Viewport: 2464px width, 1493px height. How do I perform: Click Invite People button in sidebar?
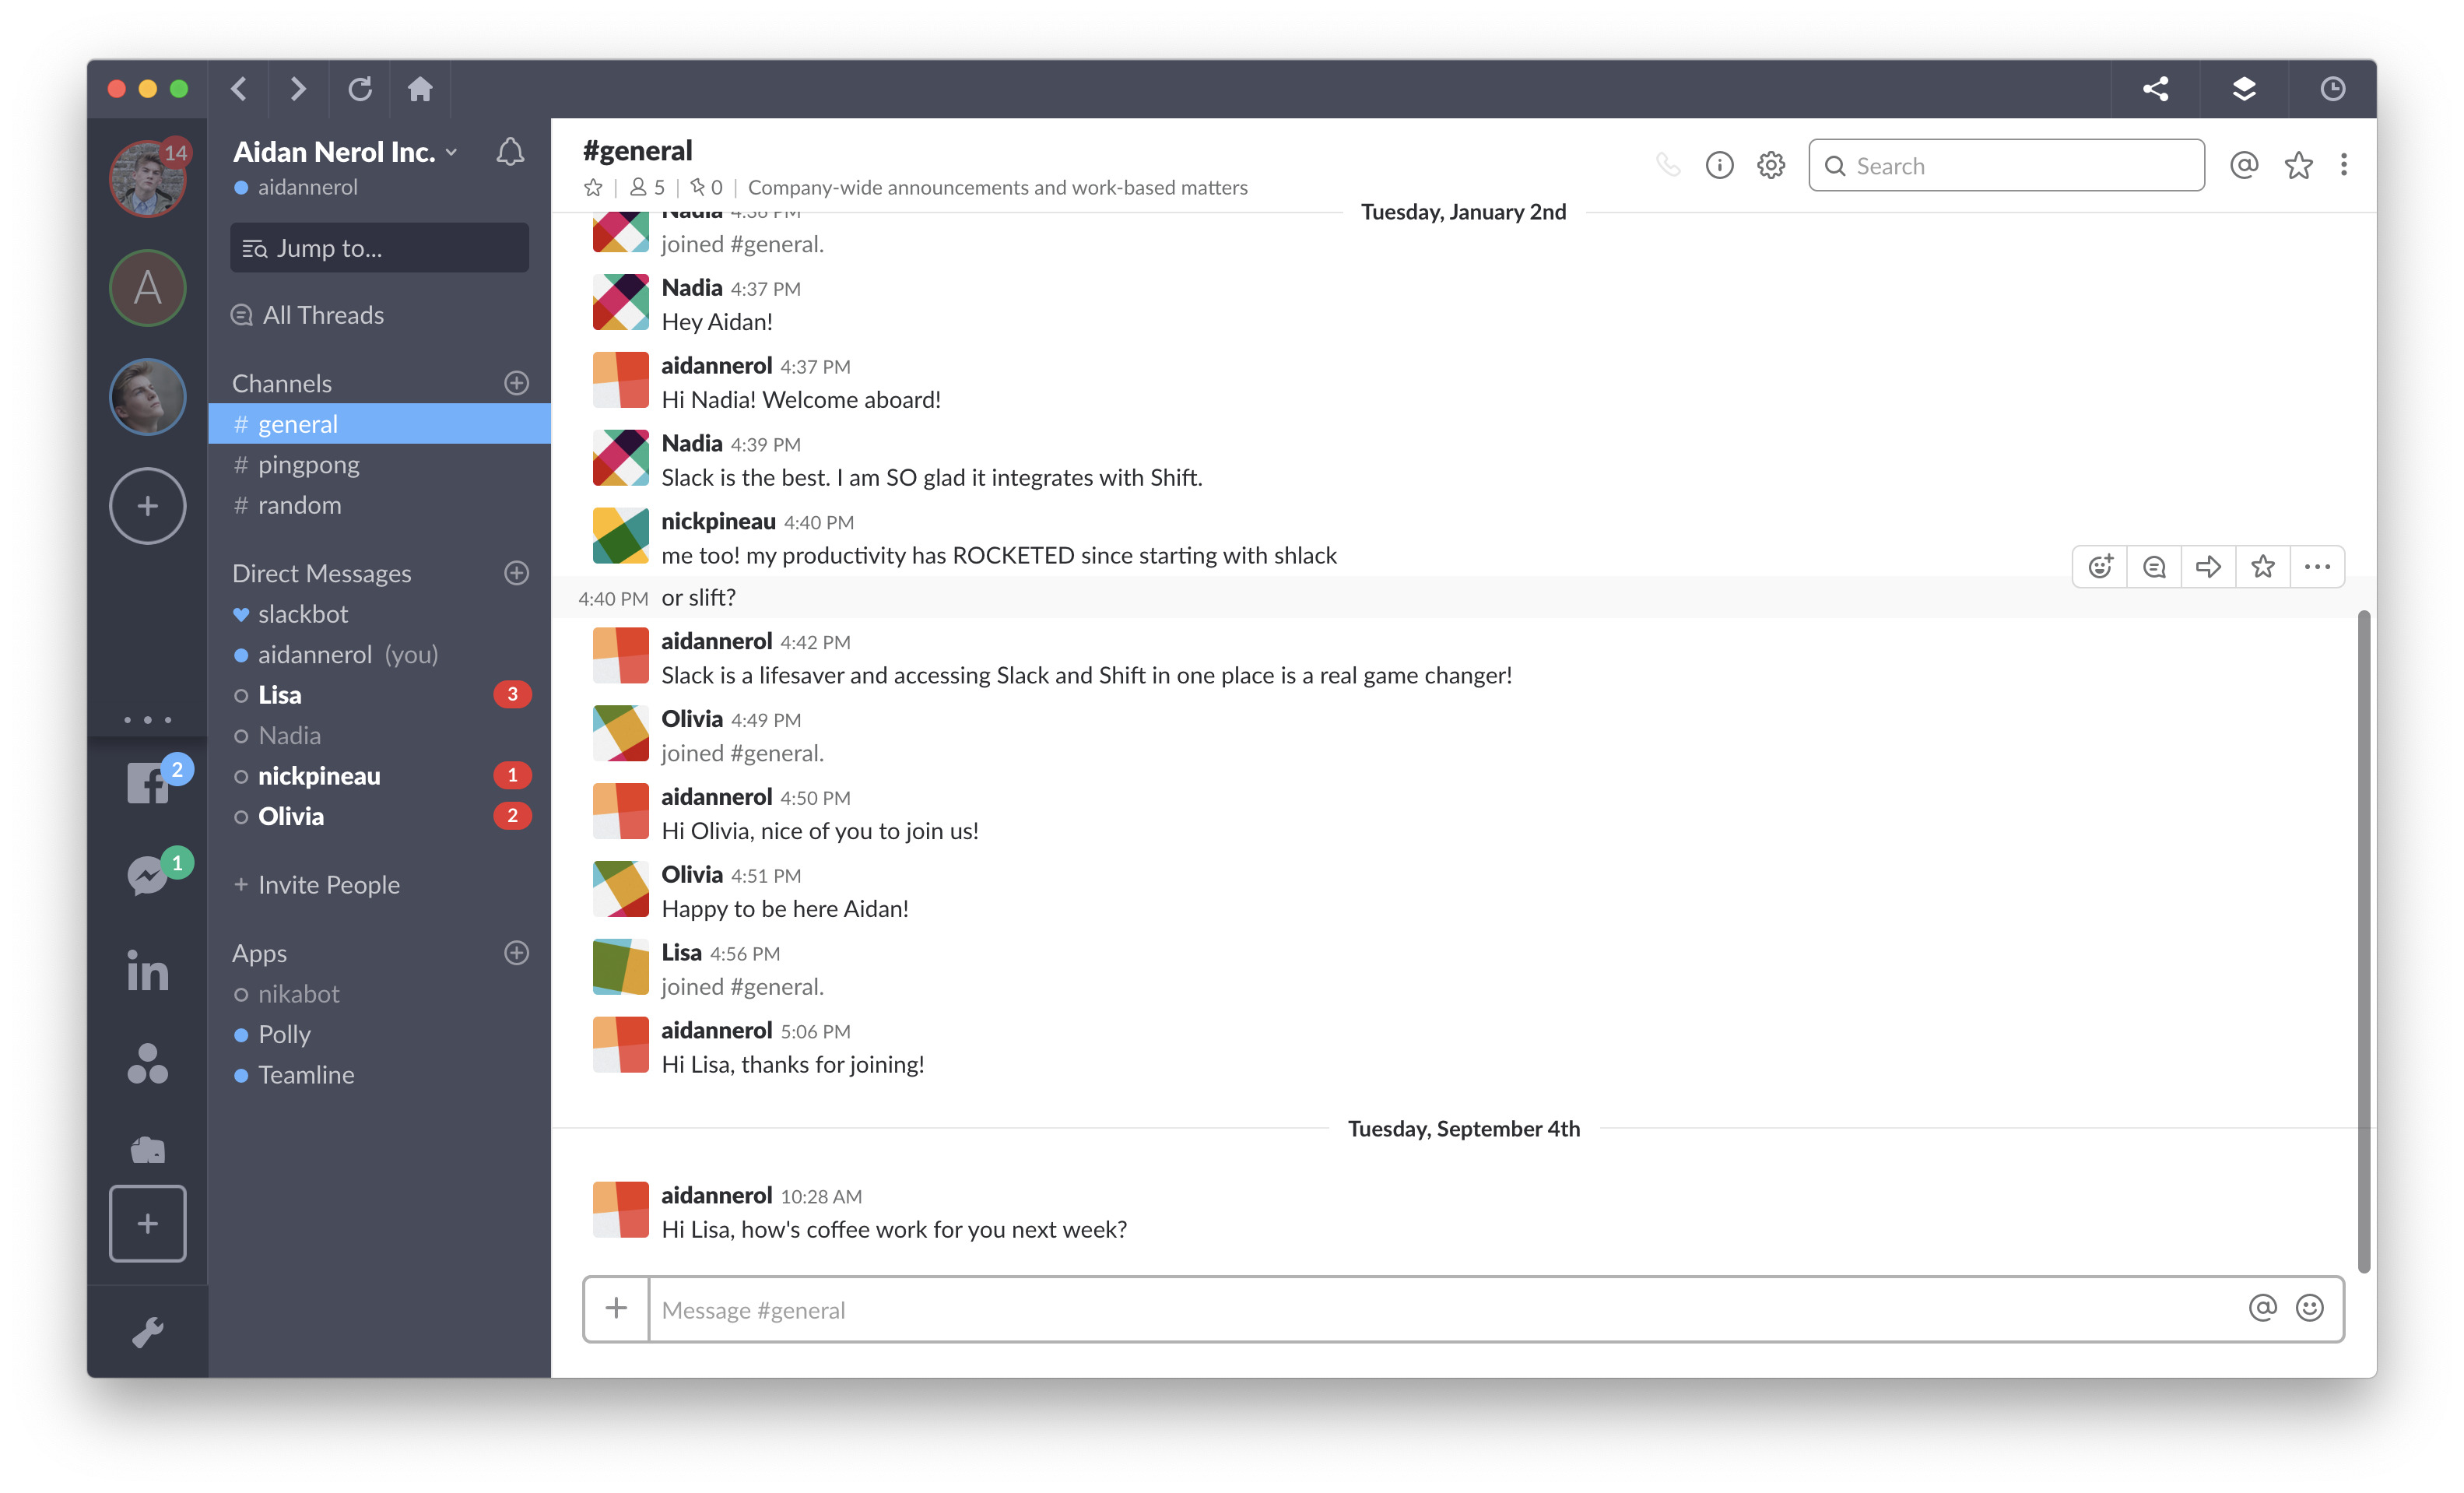[317, 884]
